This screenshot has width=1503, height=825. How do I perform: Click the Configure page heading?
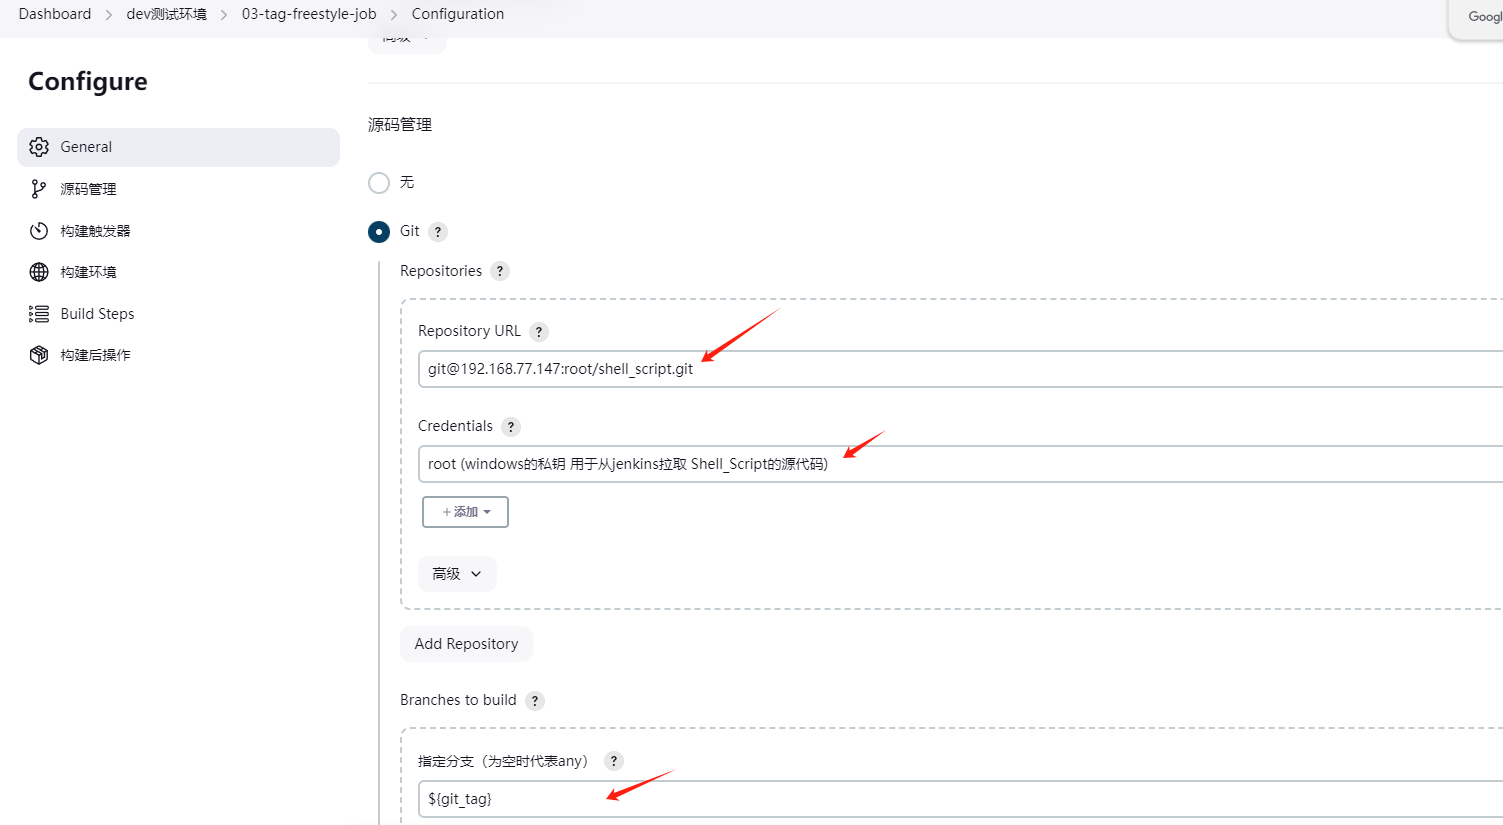(88, 82)
